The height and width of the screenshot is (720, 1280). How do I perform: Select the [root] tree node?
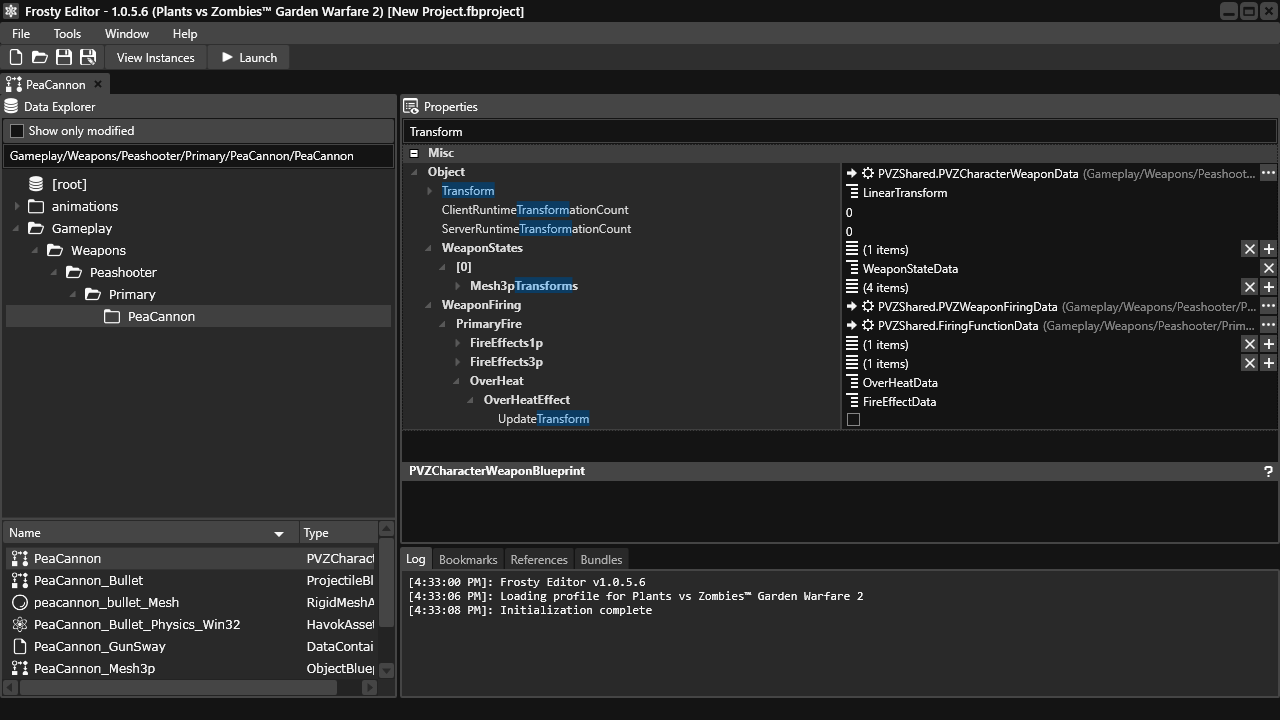pos(69,185)
